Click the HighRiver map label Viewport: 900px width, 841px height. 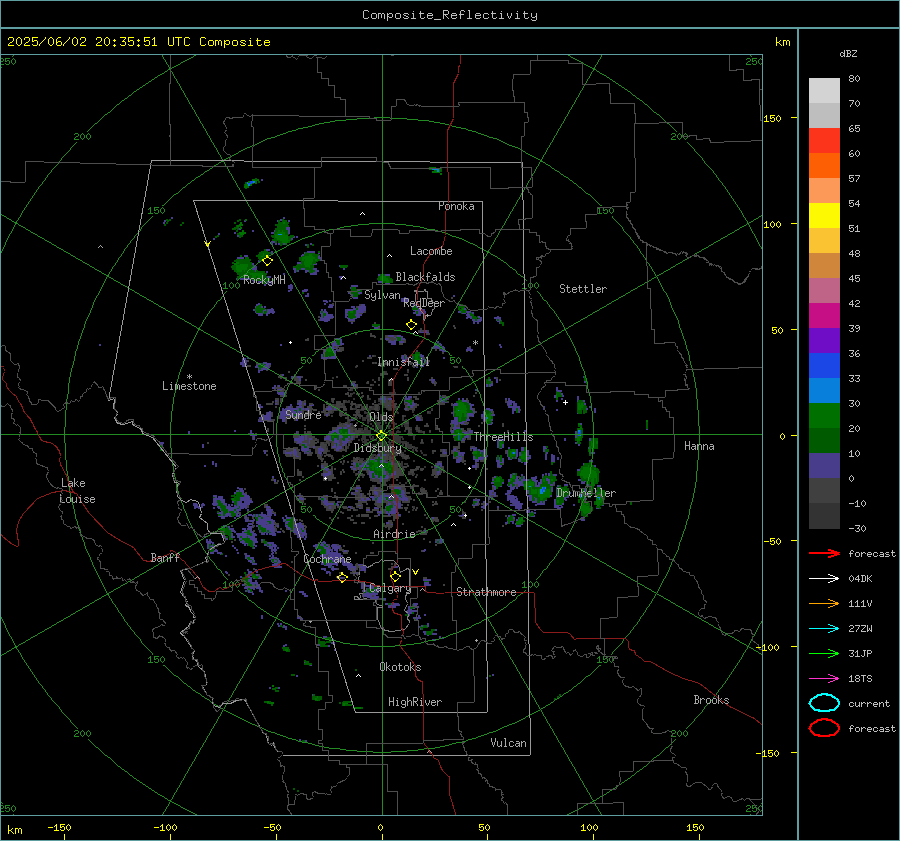414,702
